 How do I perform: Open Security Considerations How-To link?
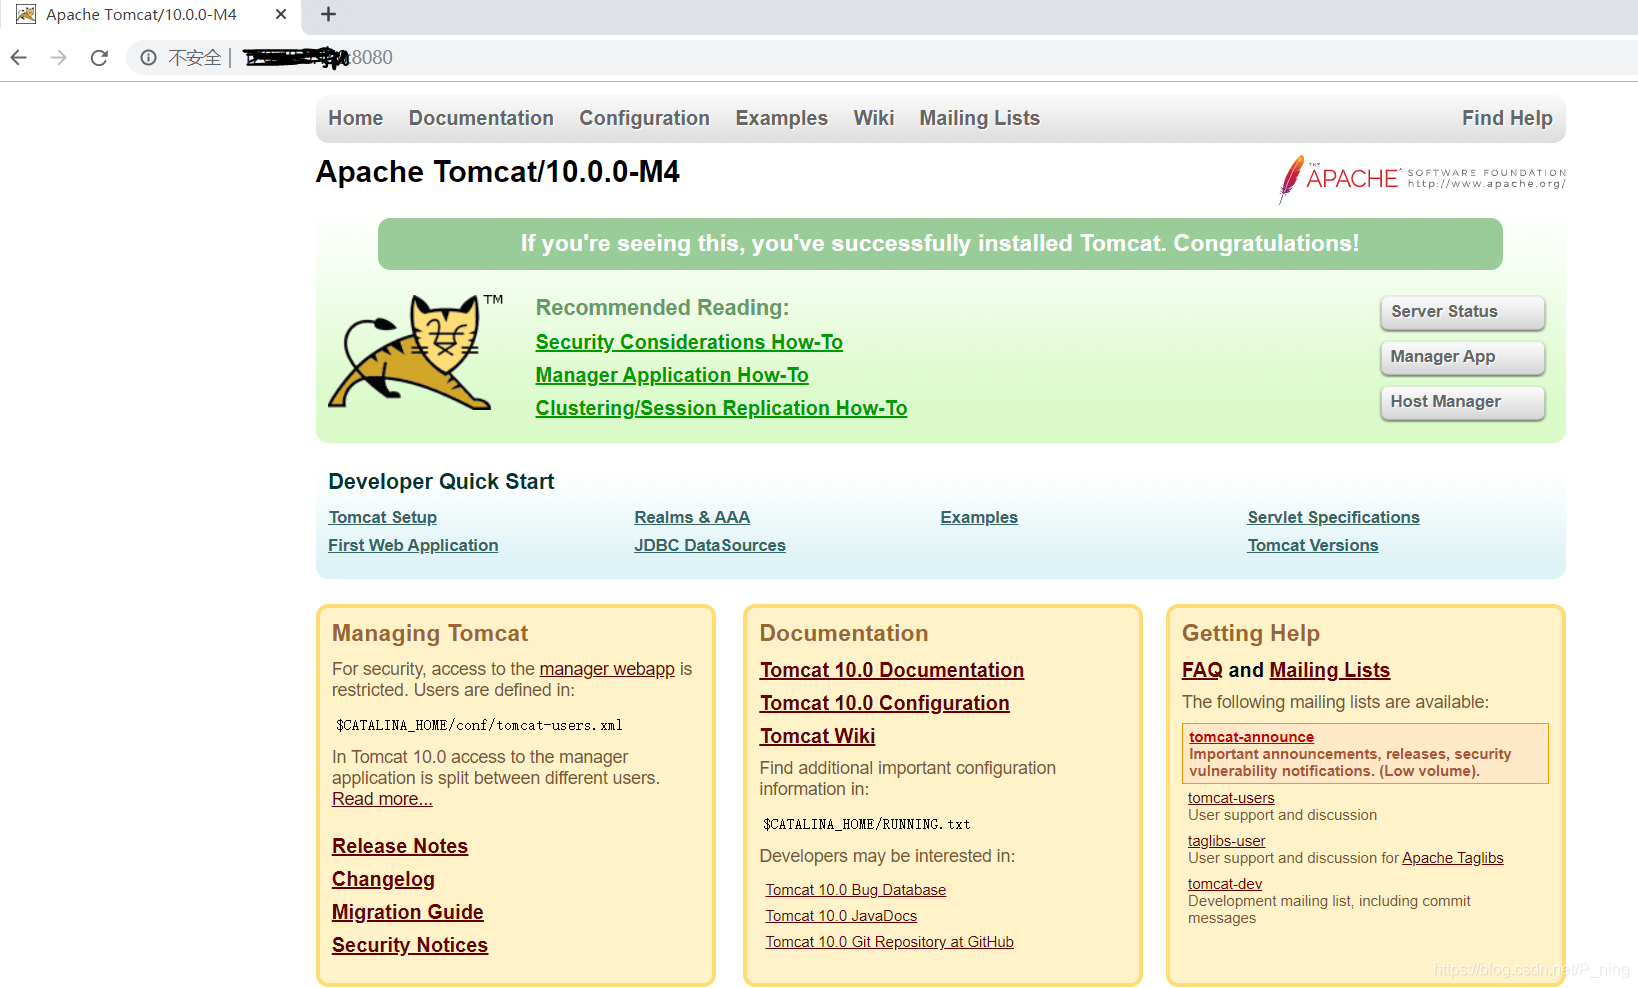[689, 342]
